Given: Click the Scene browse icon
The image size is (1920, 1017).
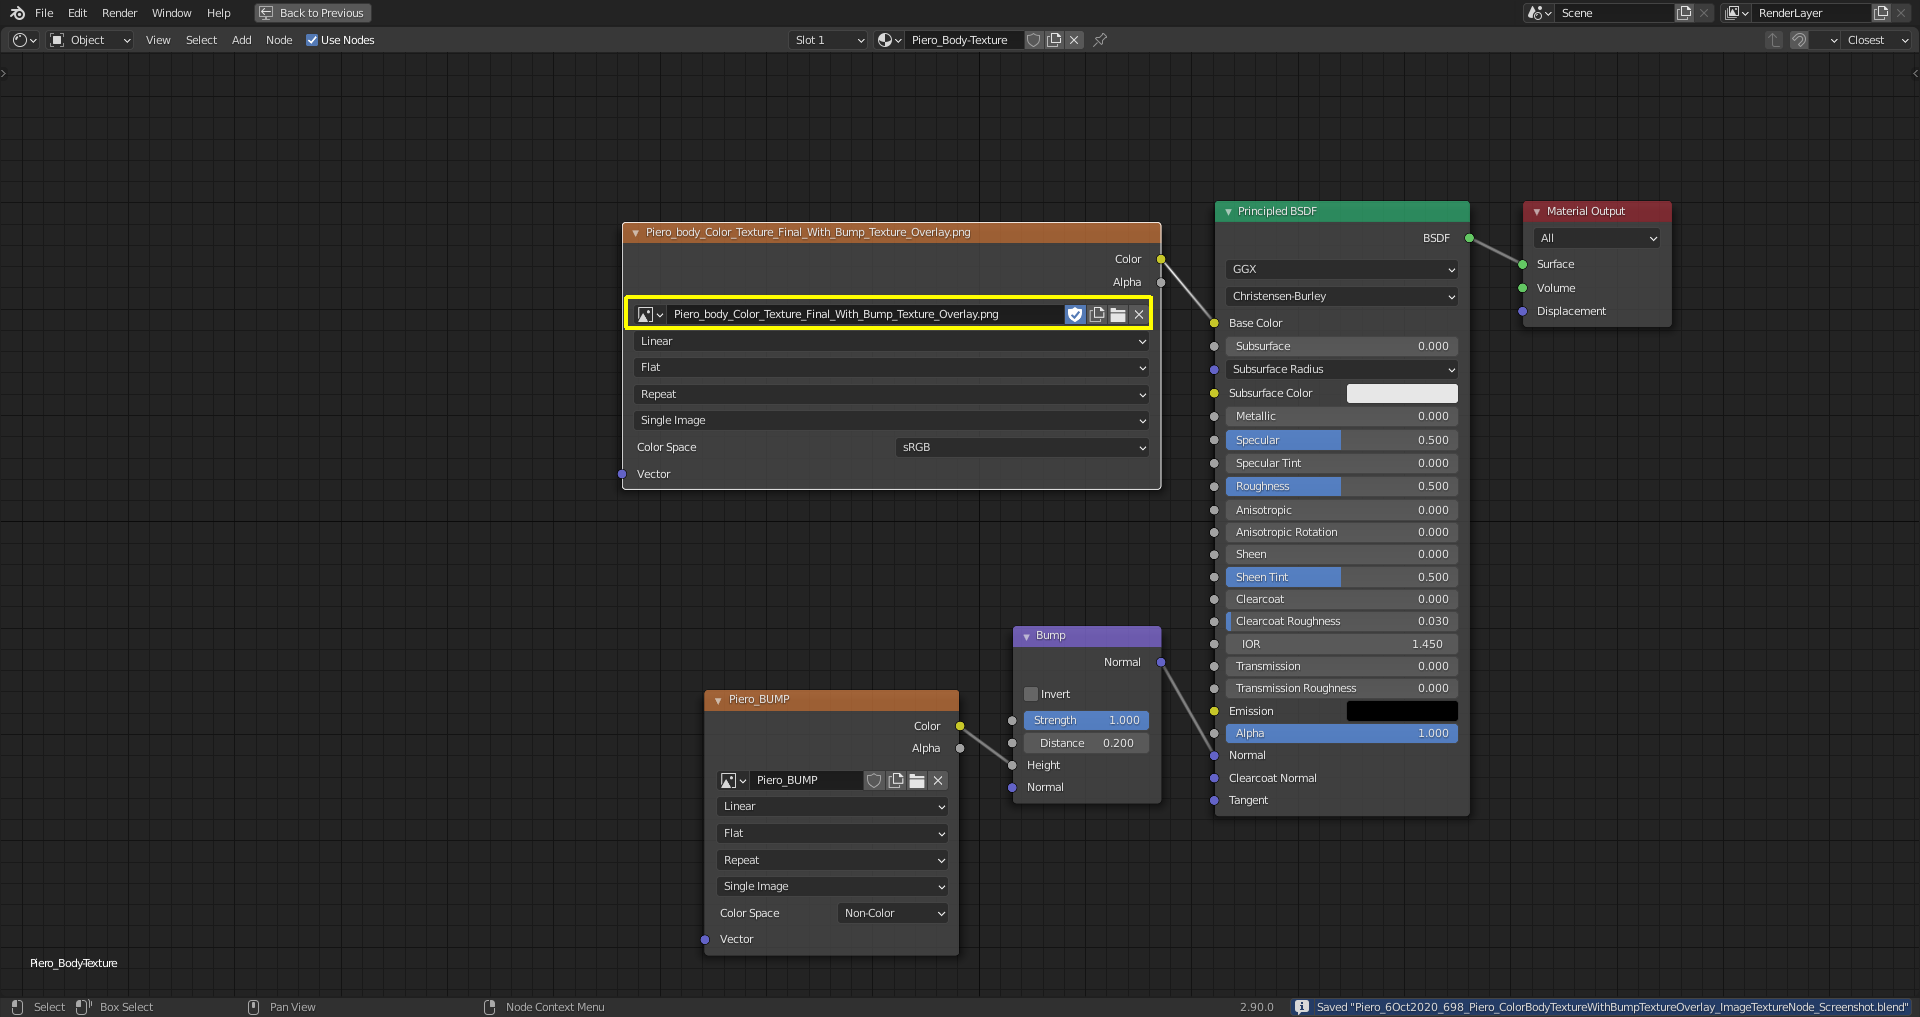Looking at the screenshot, I should coord(1540,13).
